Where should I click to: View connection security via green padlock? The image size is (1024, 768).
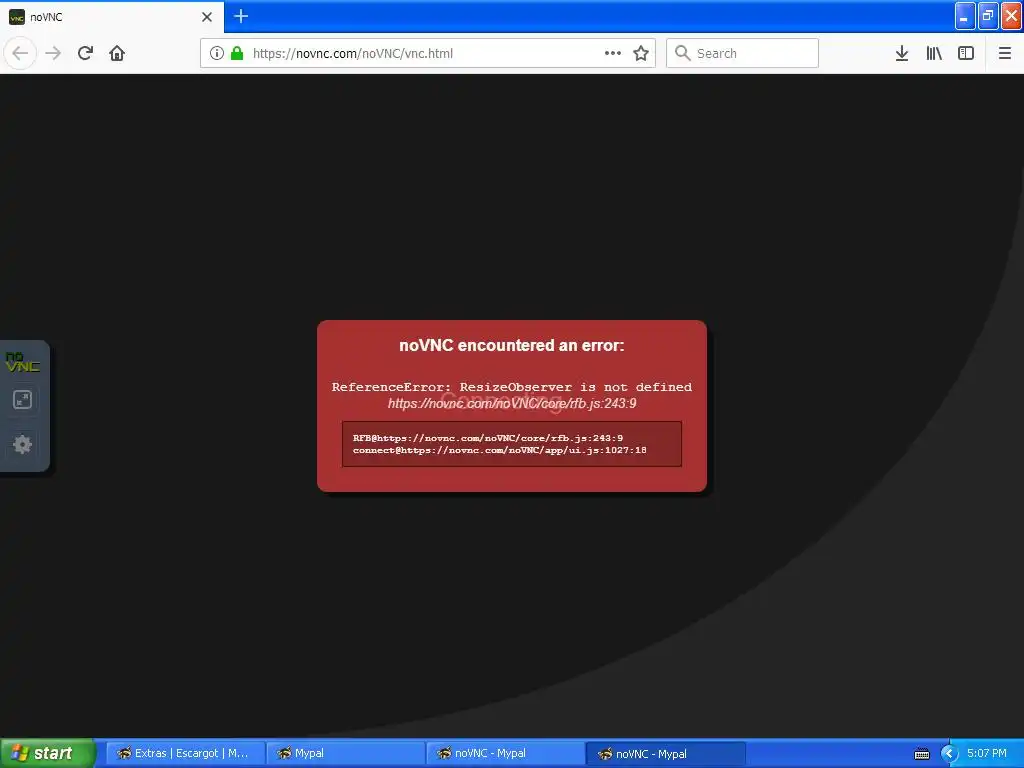pyautogui.click(x=237, y=53)
